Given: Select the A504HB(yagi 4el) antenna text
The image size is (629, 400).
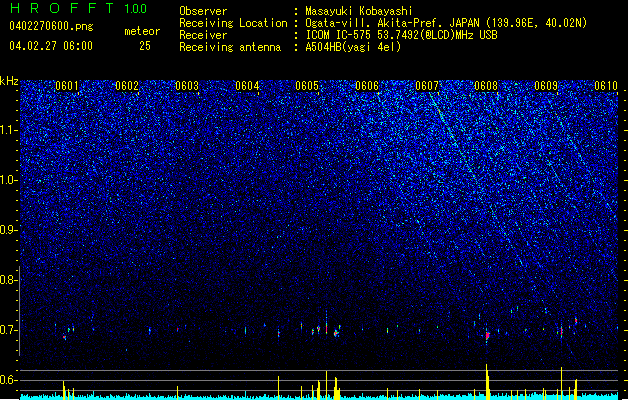Looking at the screenshot, I should 353,47.
